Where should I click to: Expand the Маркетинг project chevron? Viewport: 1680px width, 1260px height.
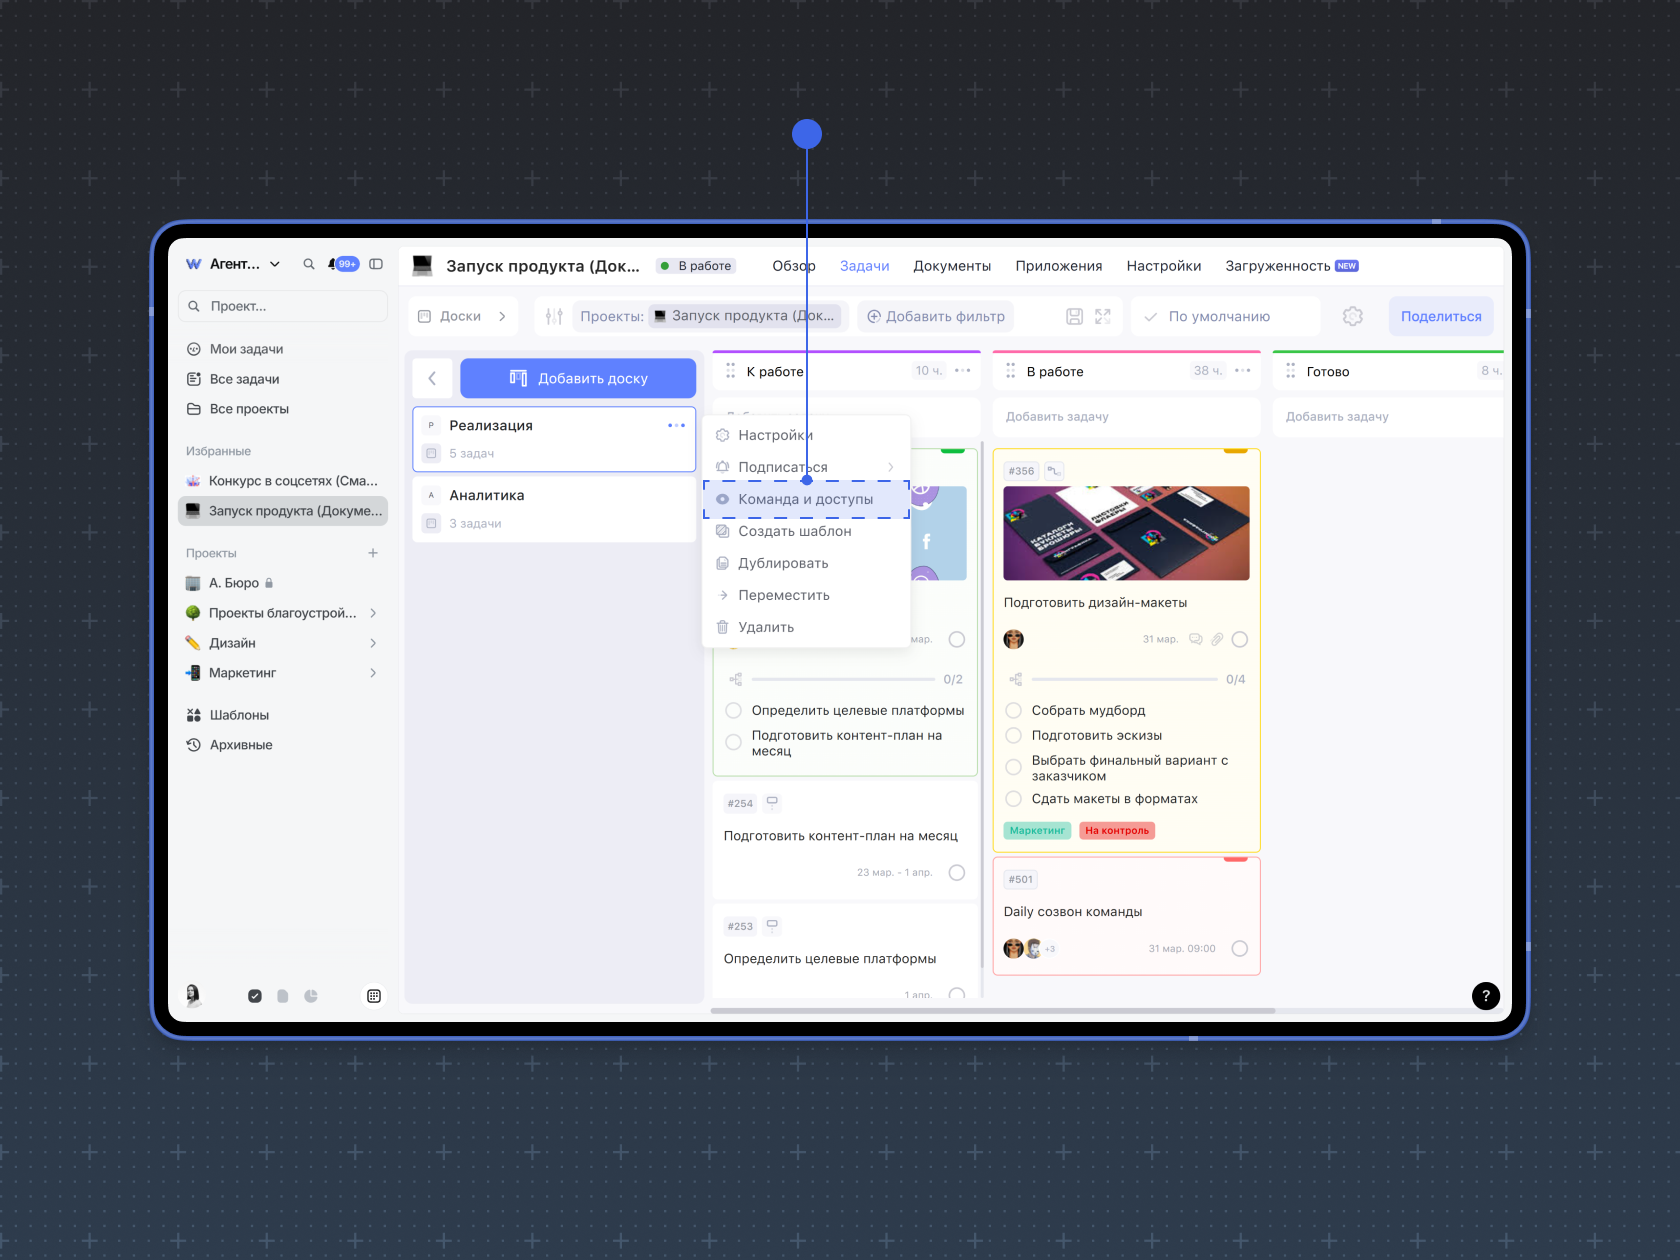point(373,673)
